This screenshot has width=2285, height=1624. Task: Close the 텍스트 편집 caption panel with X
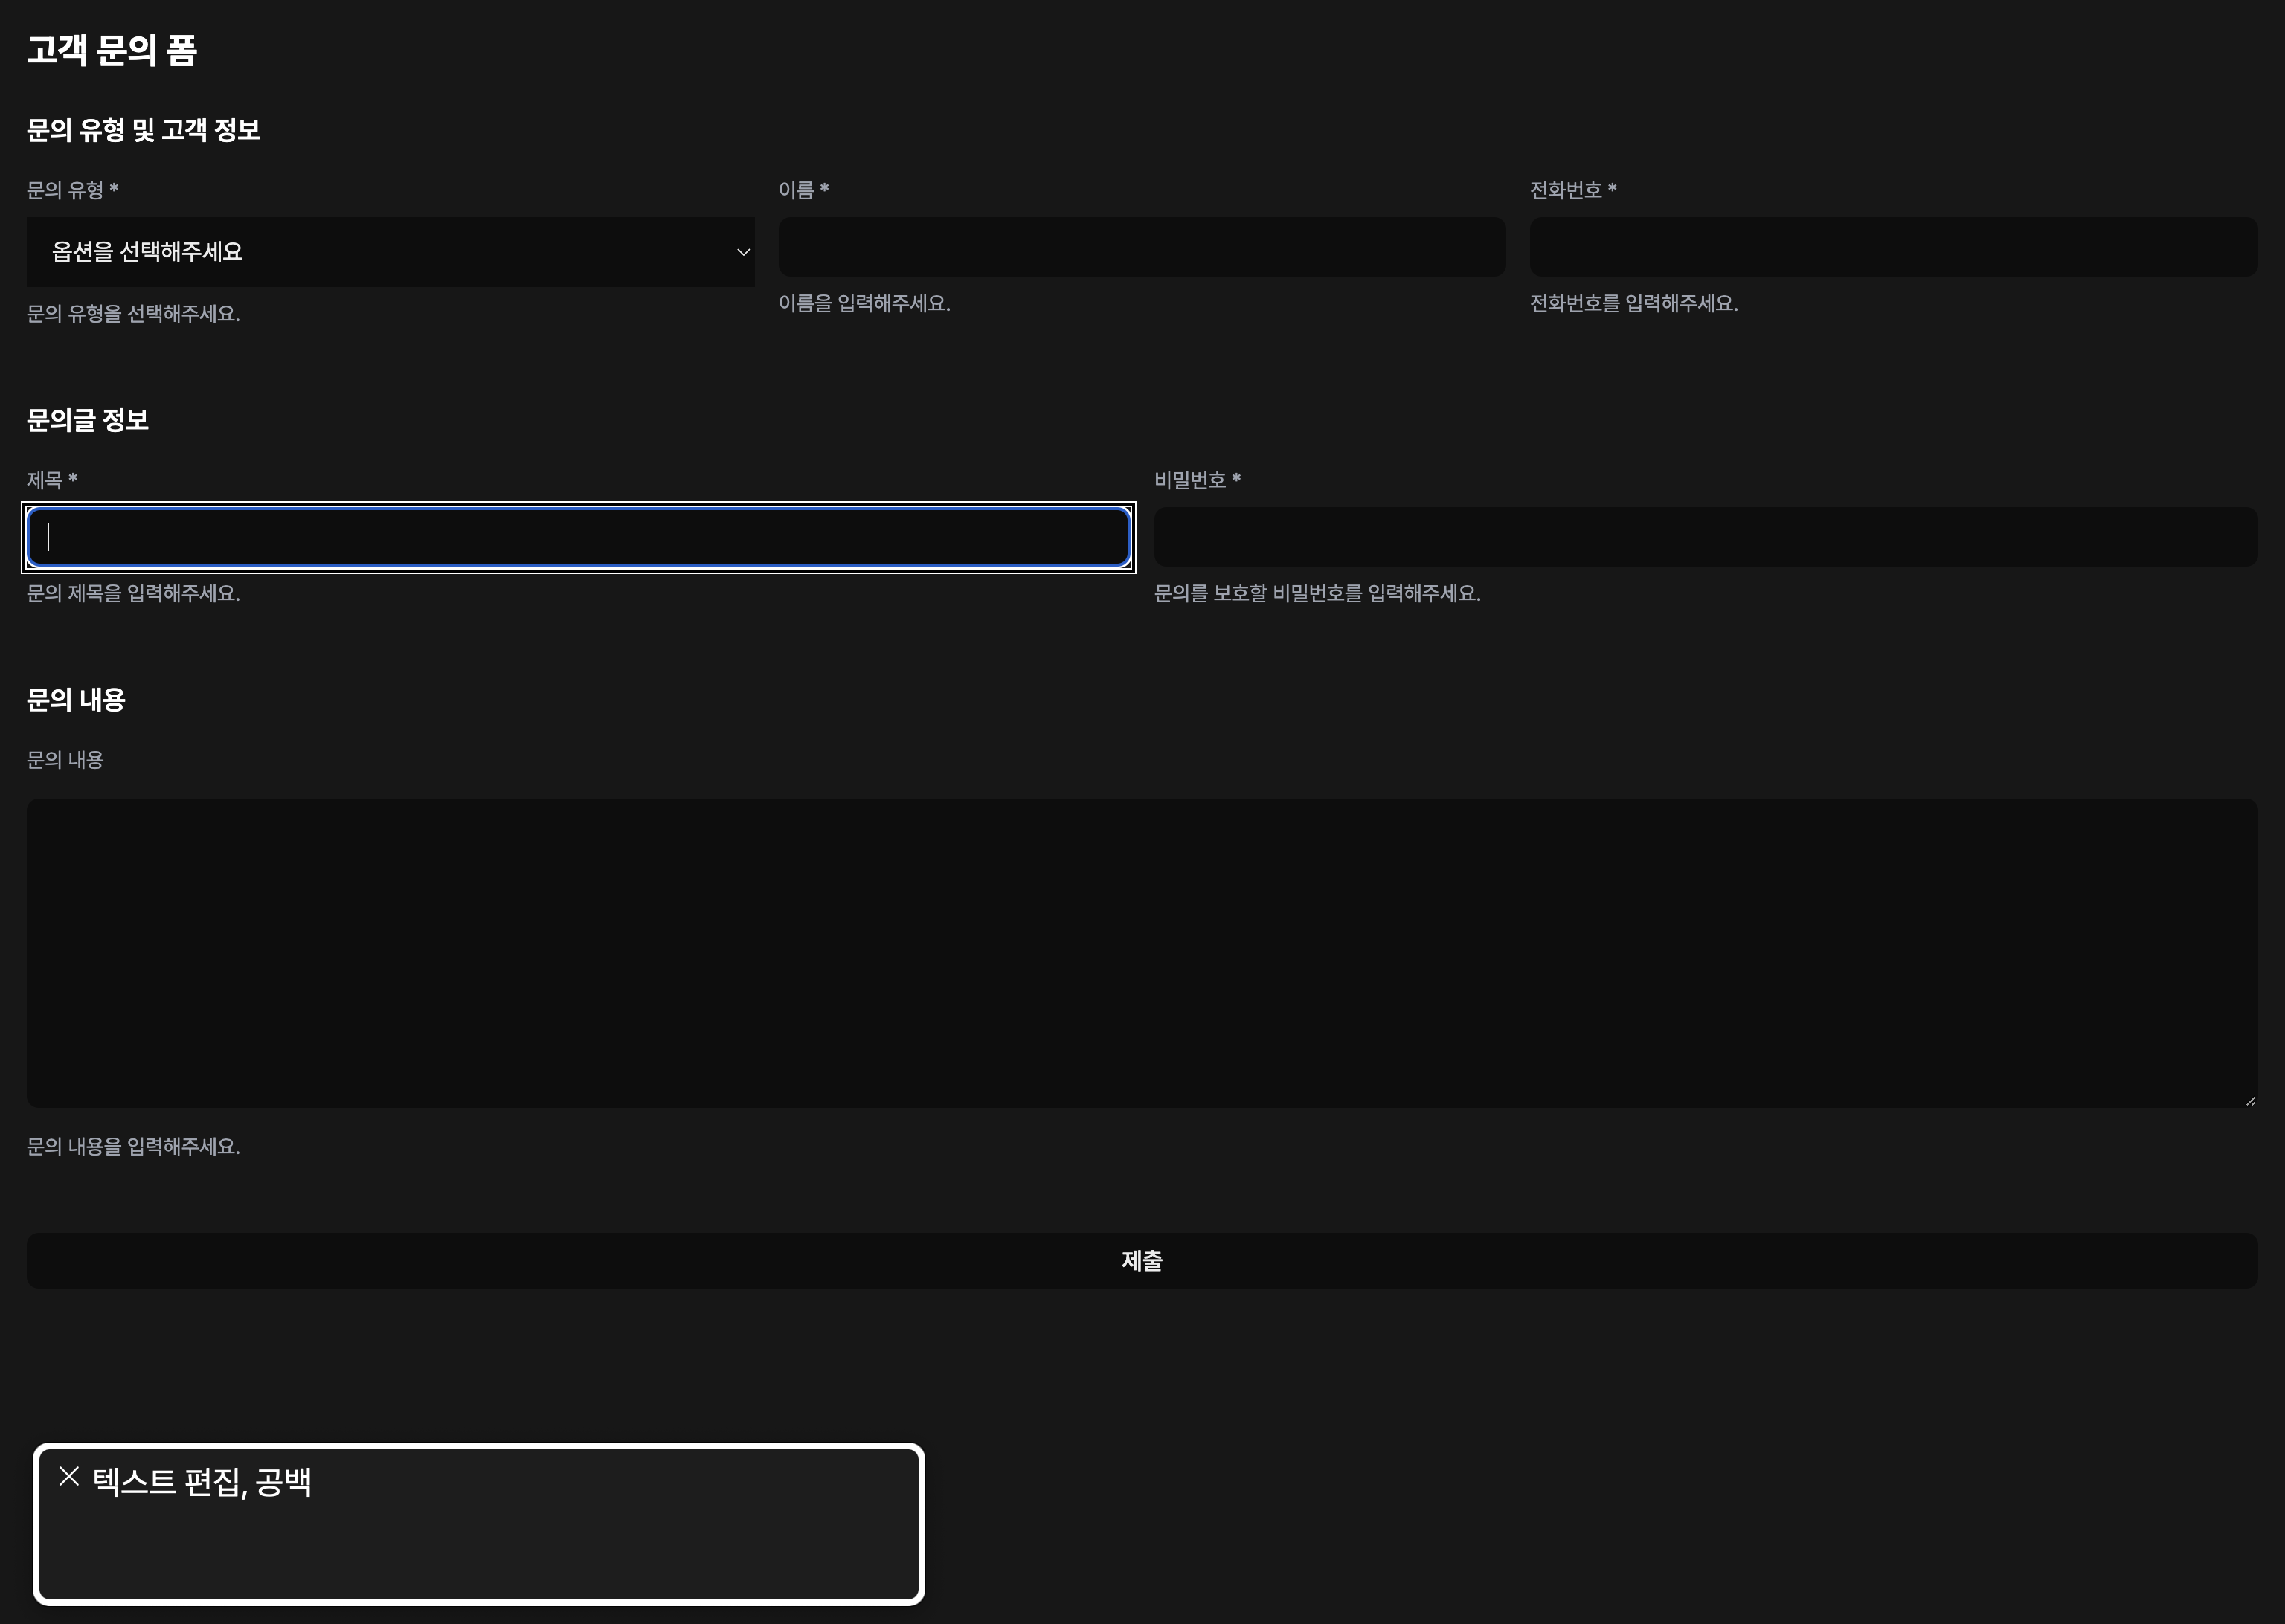pyautogui.click(x=69, y=1476)
